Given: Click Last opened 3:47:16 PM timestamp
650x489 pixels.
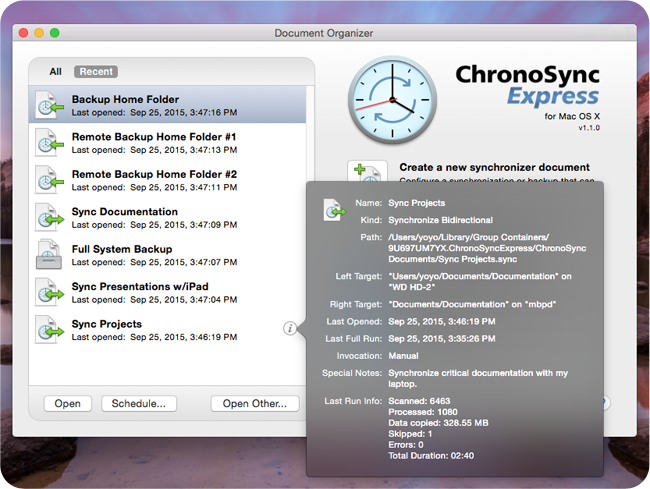Looking at the screenshot, I should [154, 113].
